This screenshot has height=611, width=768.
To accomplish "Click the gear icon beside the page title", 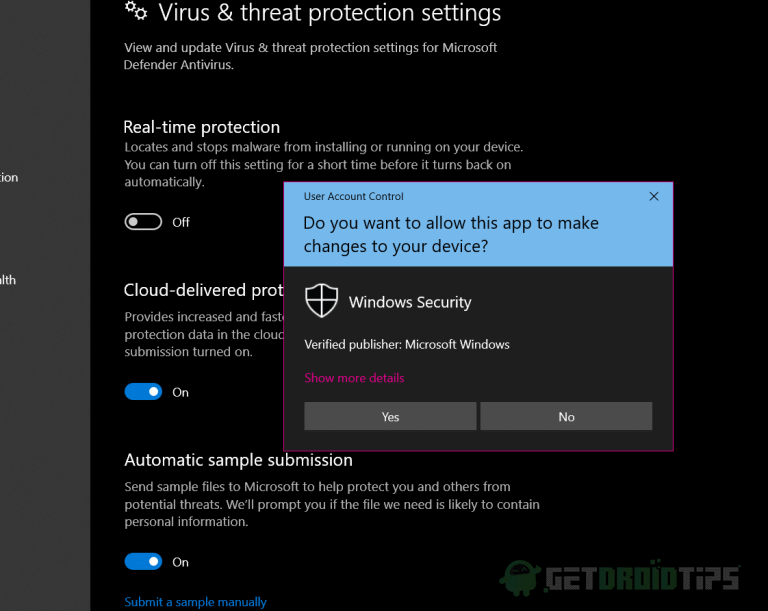I will pos(136,11).
